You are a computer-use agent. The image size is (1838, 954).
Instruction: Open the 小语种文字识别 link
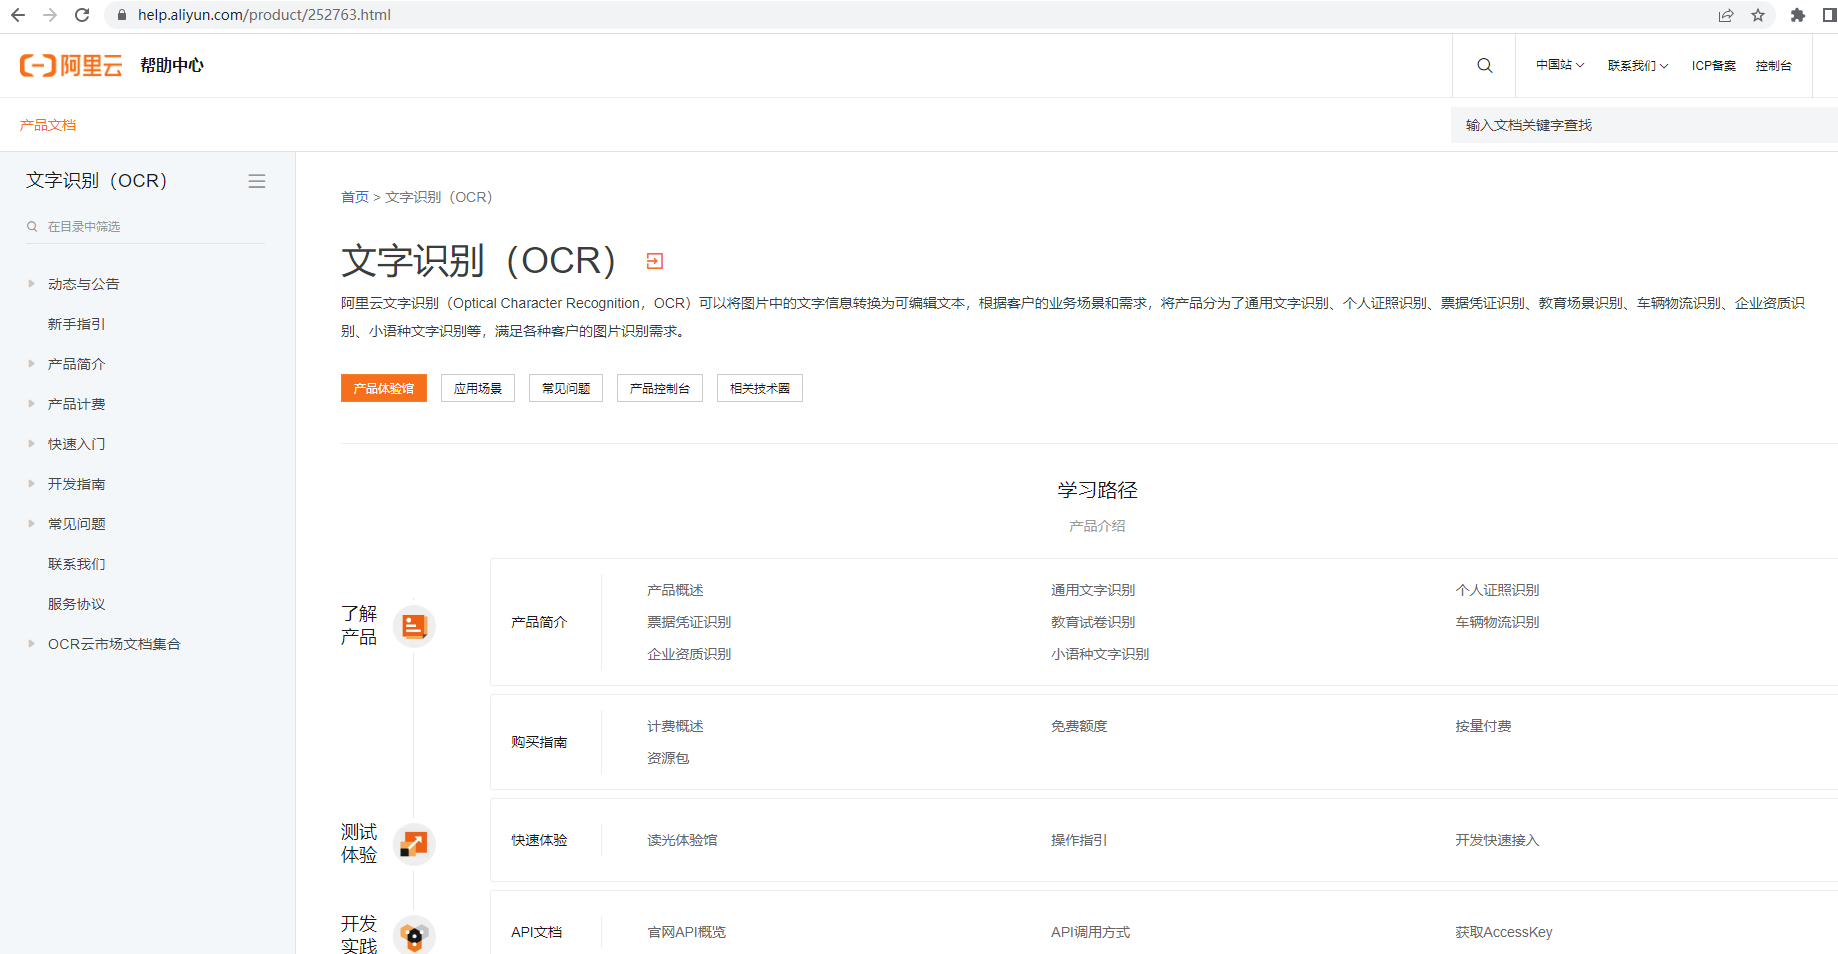(1100, 654)
